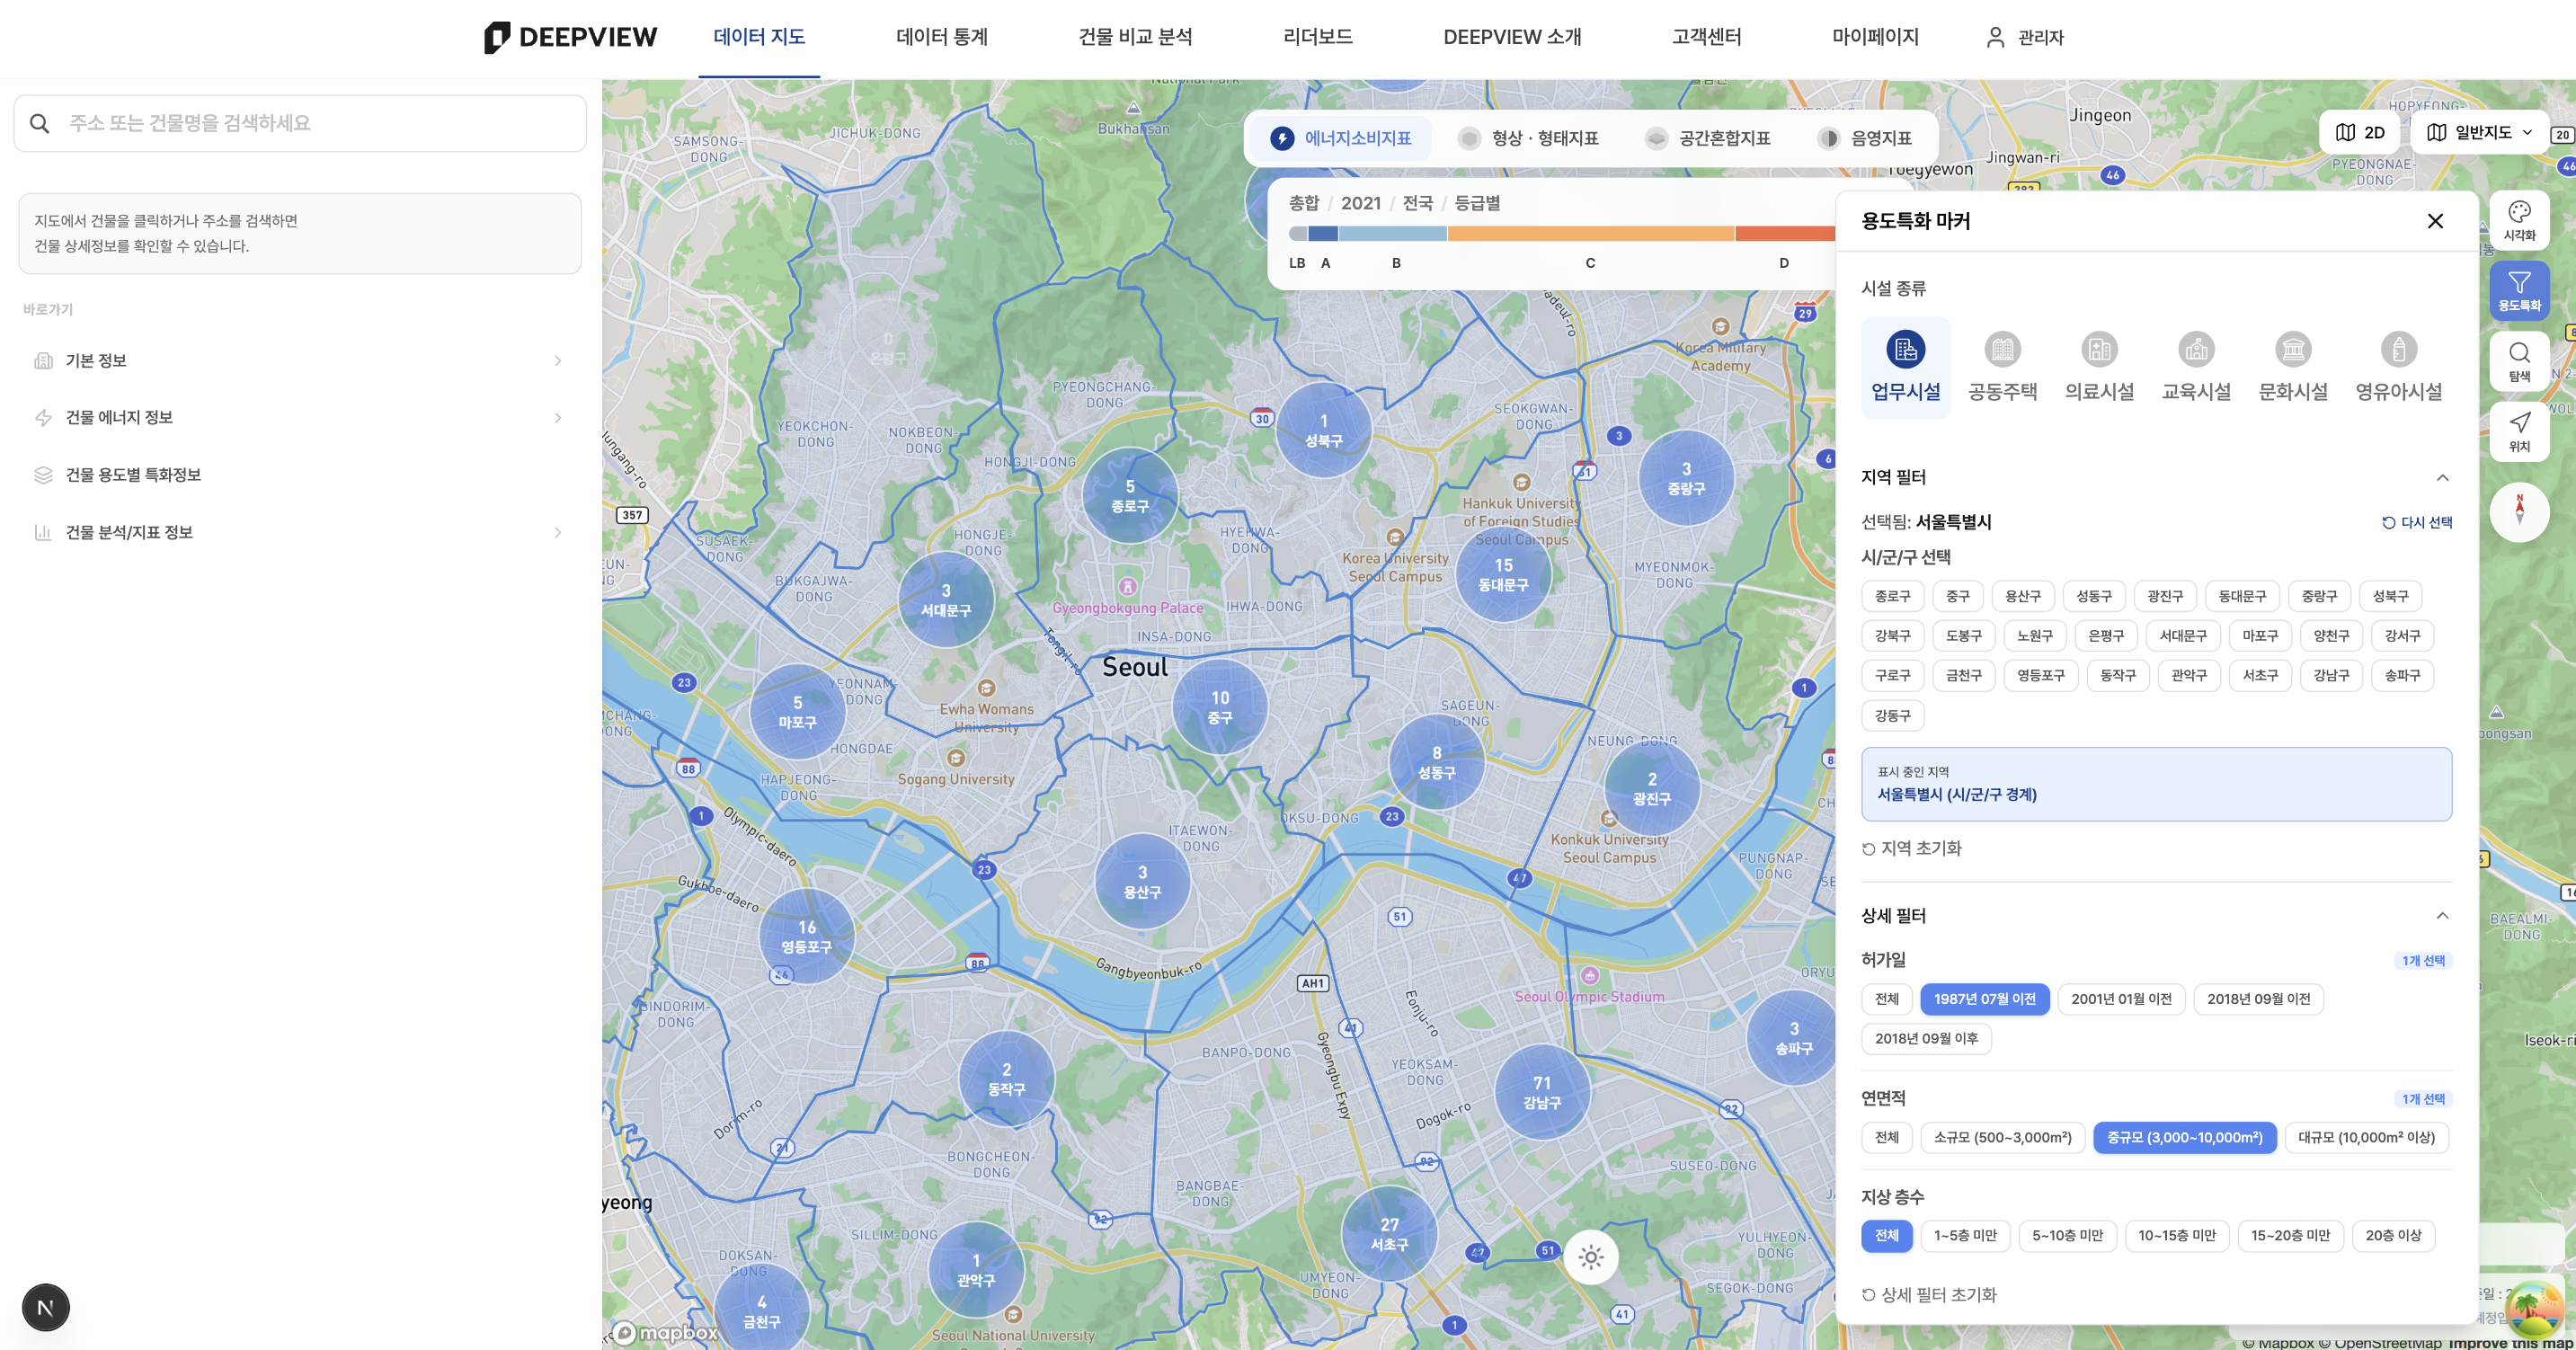Collapse the 상세 필터 section
The height and width of the screenshot is (1350, 2576).
2442,915
